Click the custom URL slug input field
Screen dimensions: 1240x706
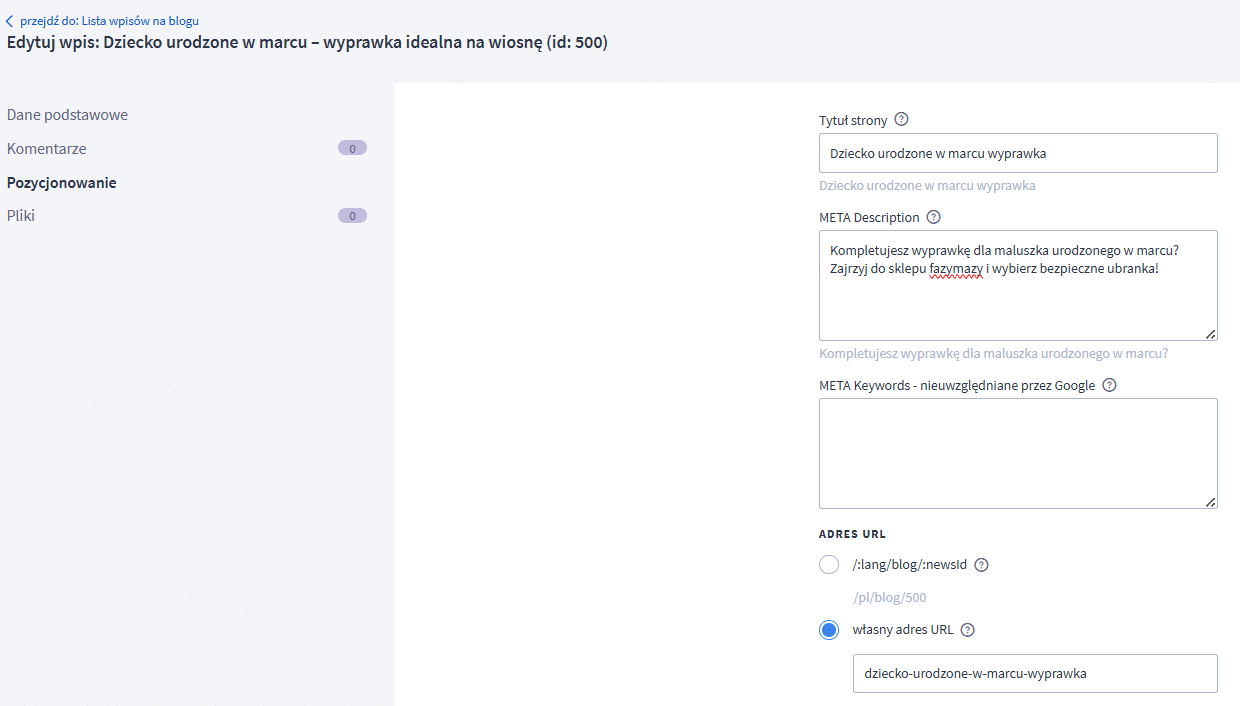click(1034, 673)
